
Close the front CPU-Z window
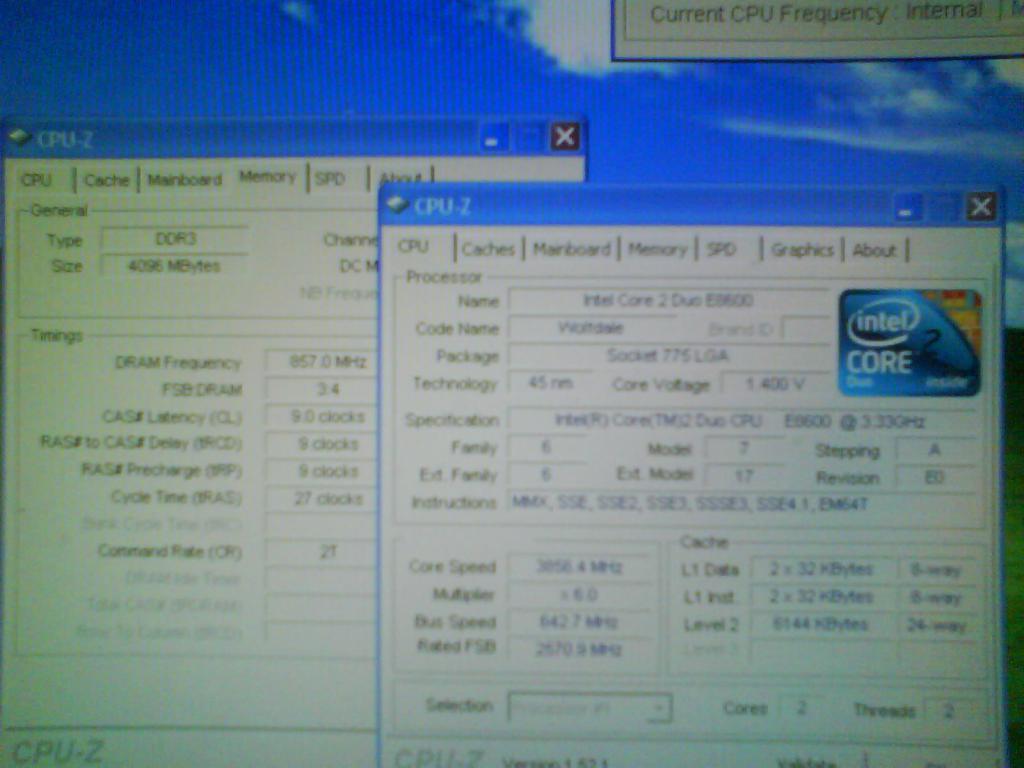click(980, 208)
